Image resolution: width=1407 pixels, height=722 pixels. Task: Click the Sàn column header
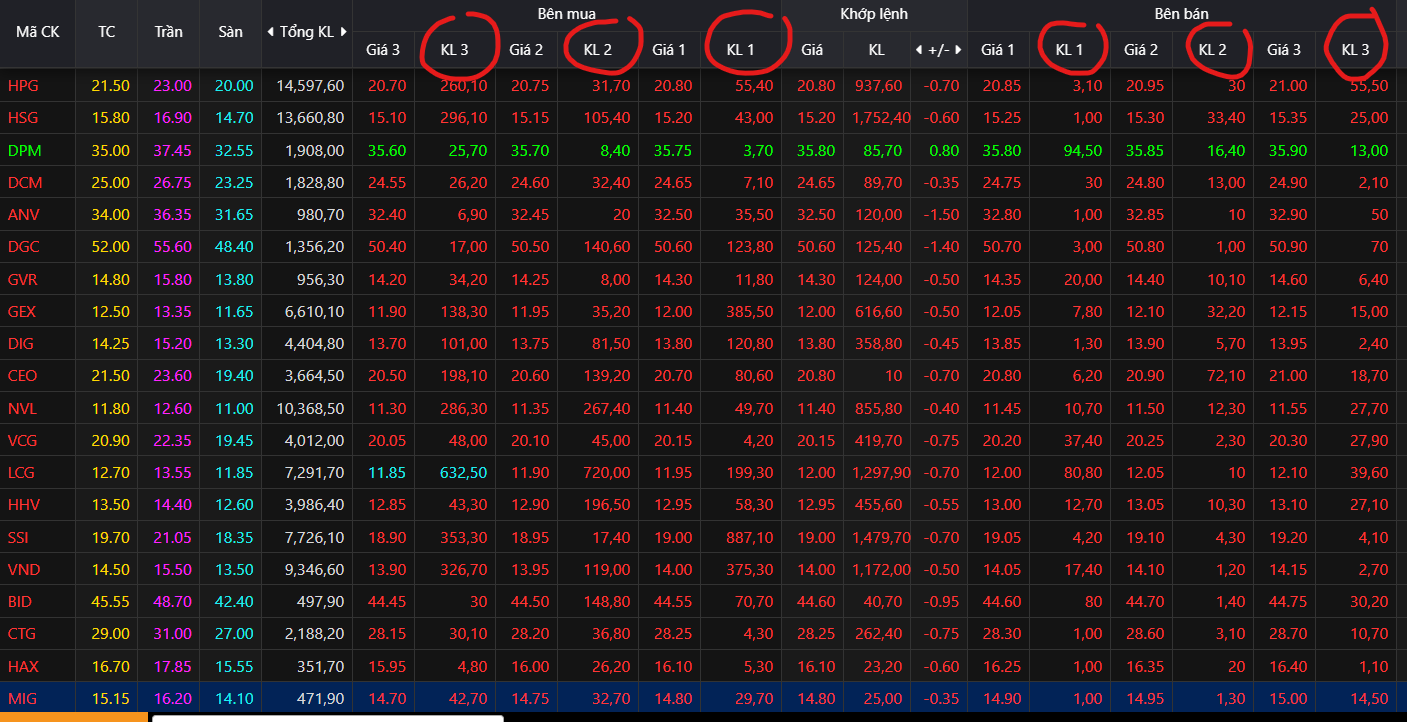[230, 32]
